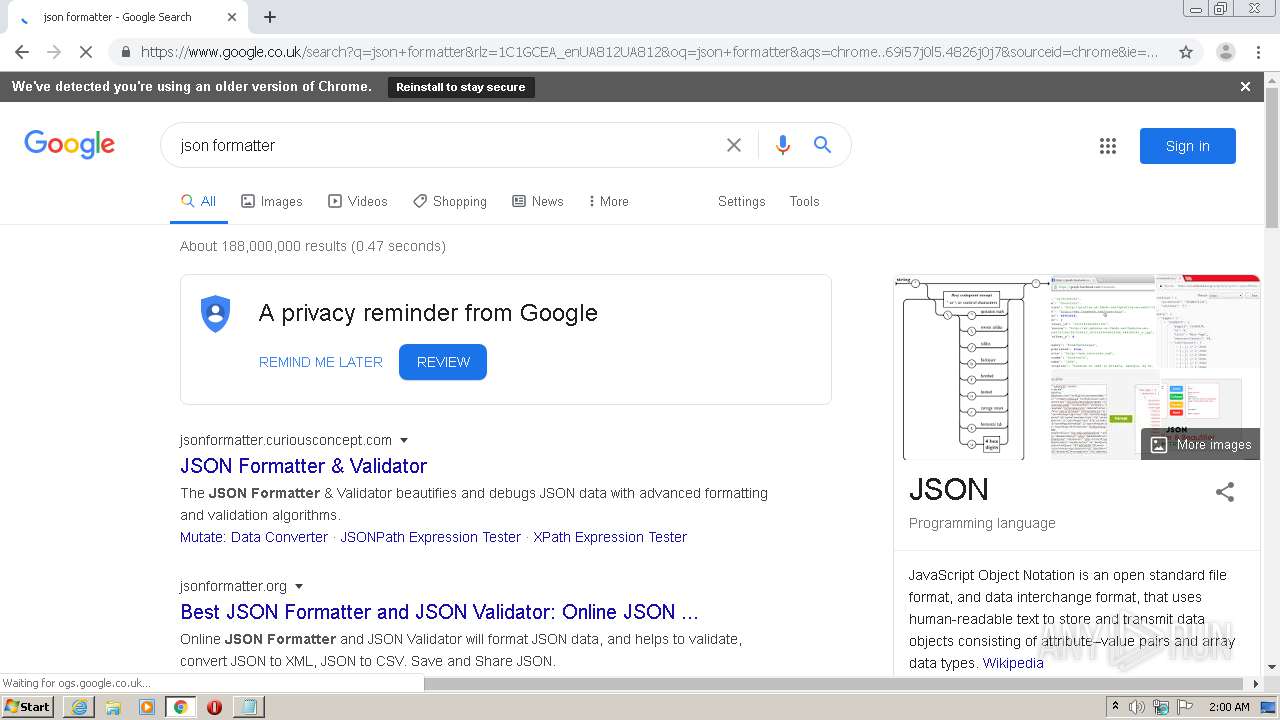
Task: Select the All results tab
Action: 198,201
